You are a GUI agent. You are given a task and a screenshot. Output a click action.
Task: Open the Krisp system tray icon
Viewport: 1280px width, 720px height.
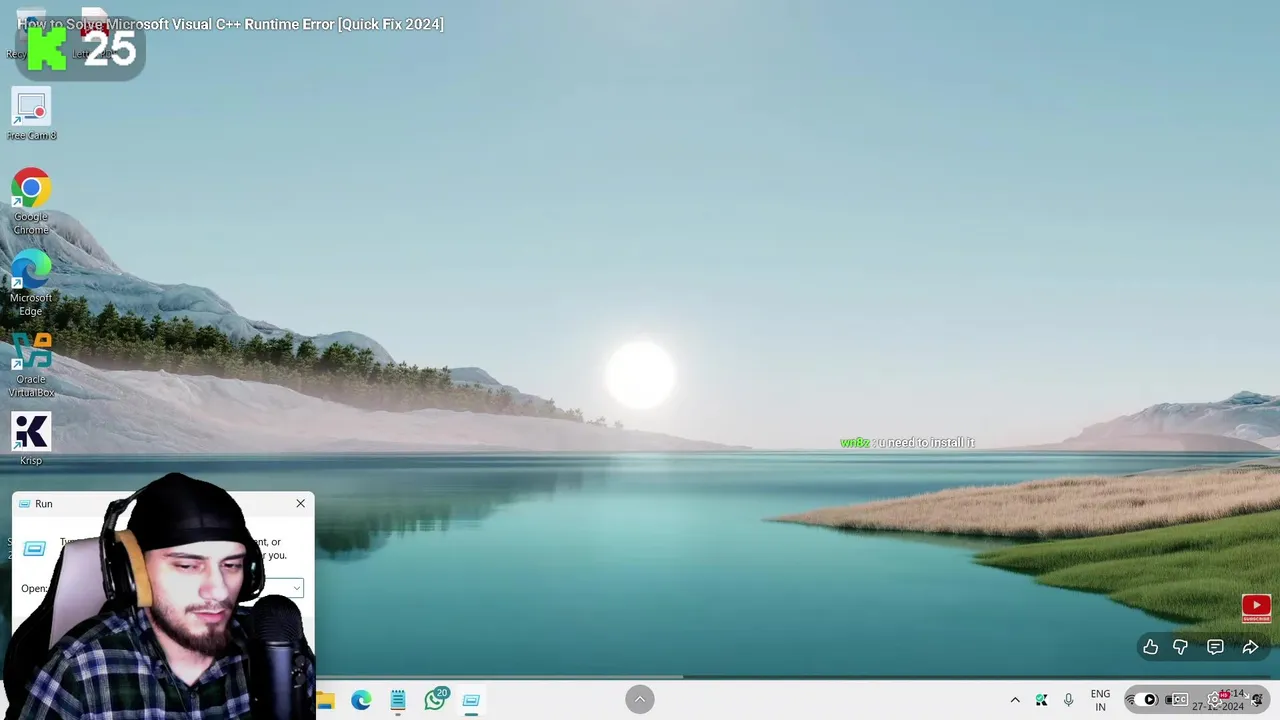1041,700
